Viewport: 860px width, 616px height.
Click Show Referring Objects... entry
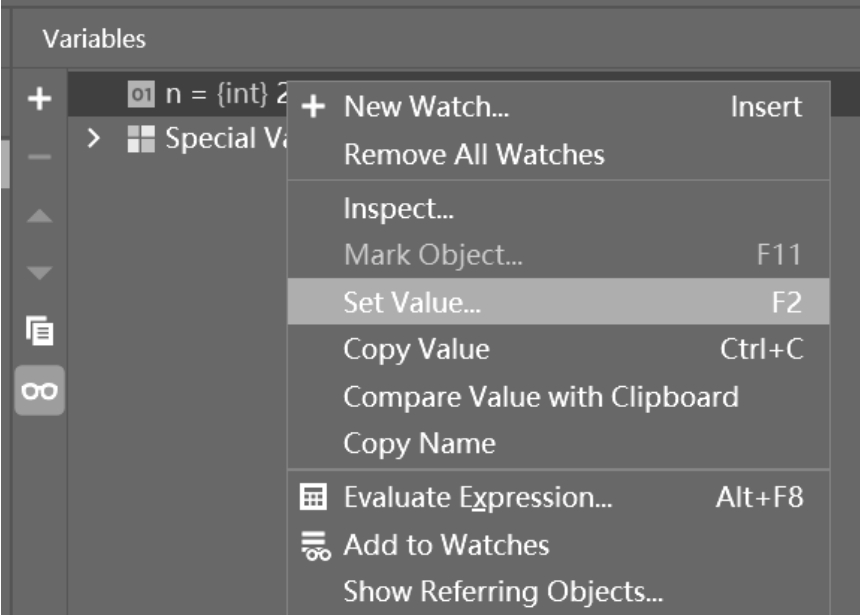tap(502, 591)
